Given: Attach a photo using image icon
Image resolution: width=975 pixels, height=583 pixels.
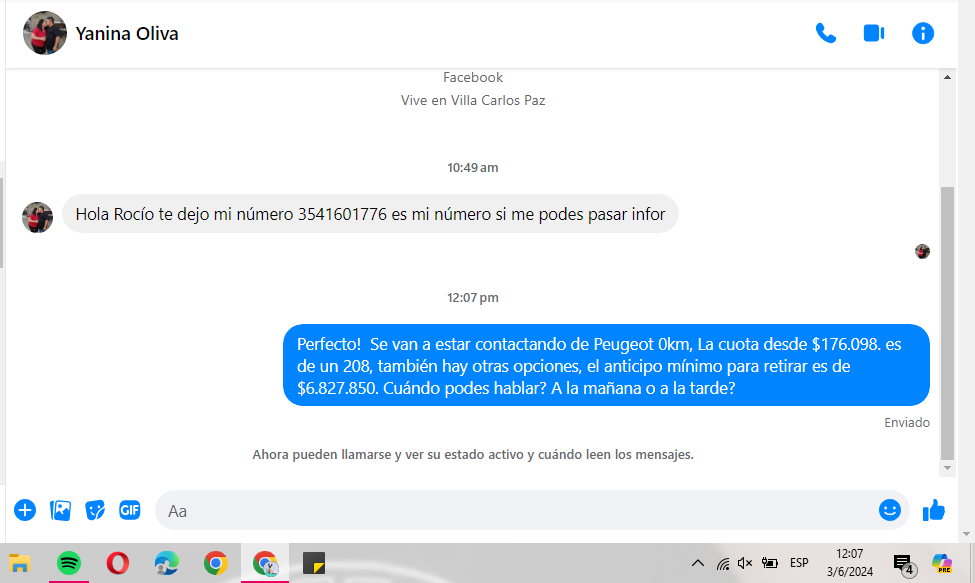Looking at the screenshot, I should [60, 510].
